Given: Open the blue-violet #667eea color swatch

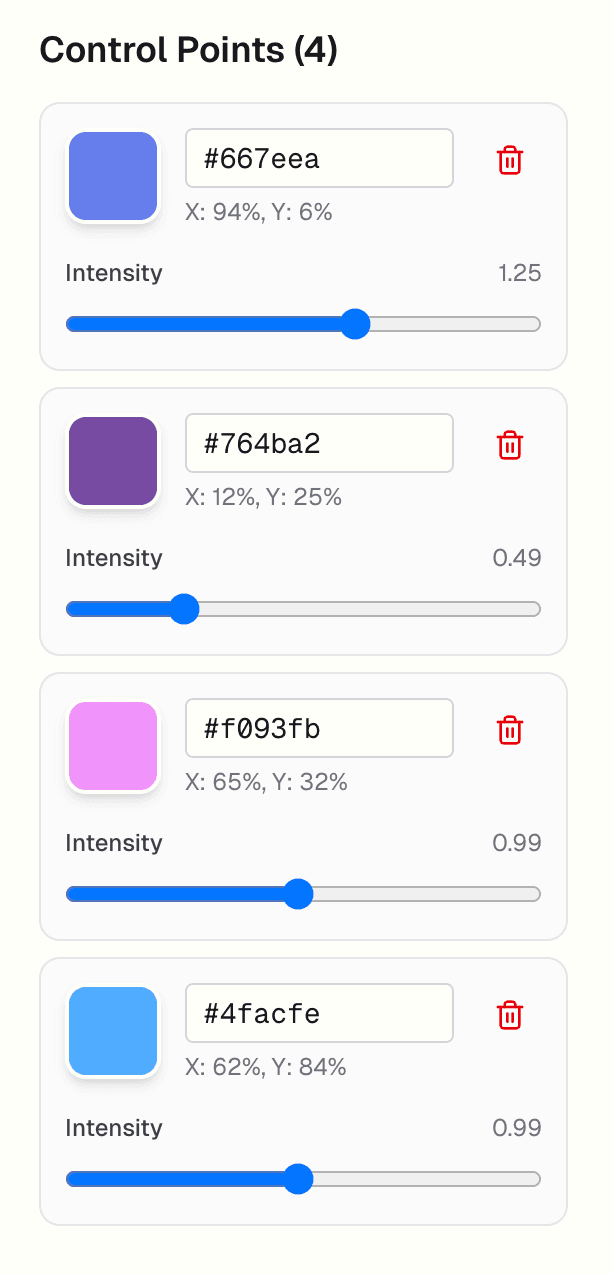Looking at the screenshot, I should 113,176.
